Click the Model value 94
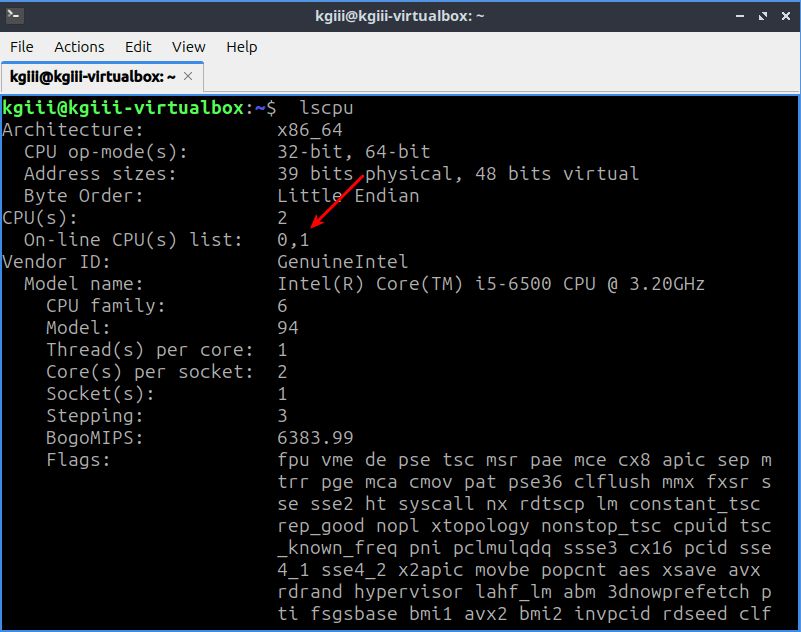801x632 pixels. 288,327
